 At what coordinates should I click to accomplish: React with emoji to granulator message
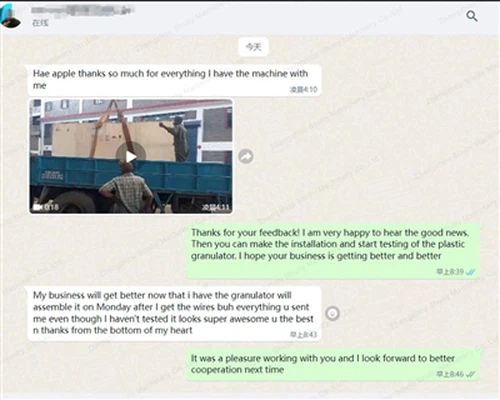[x=332, y=313]
